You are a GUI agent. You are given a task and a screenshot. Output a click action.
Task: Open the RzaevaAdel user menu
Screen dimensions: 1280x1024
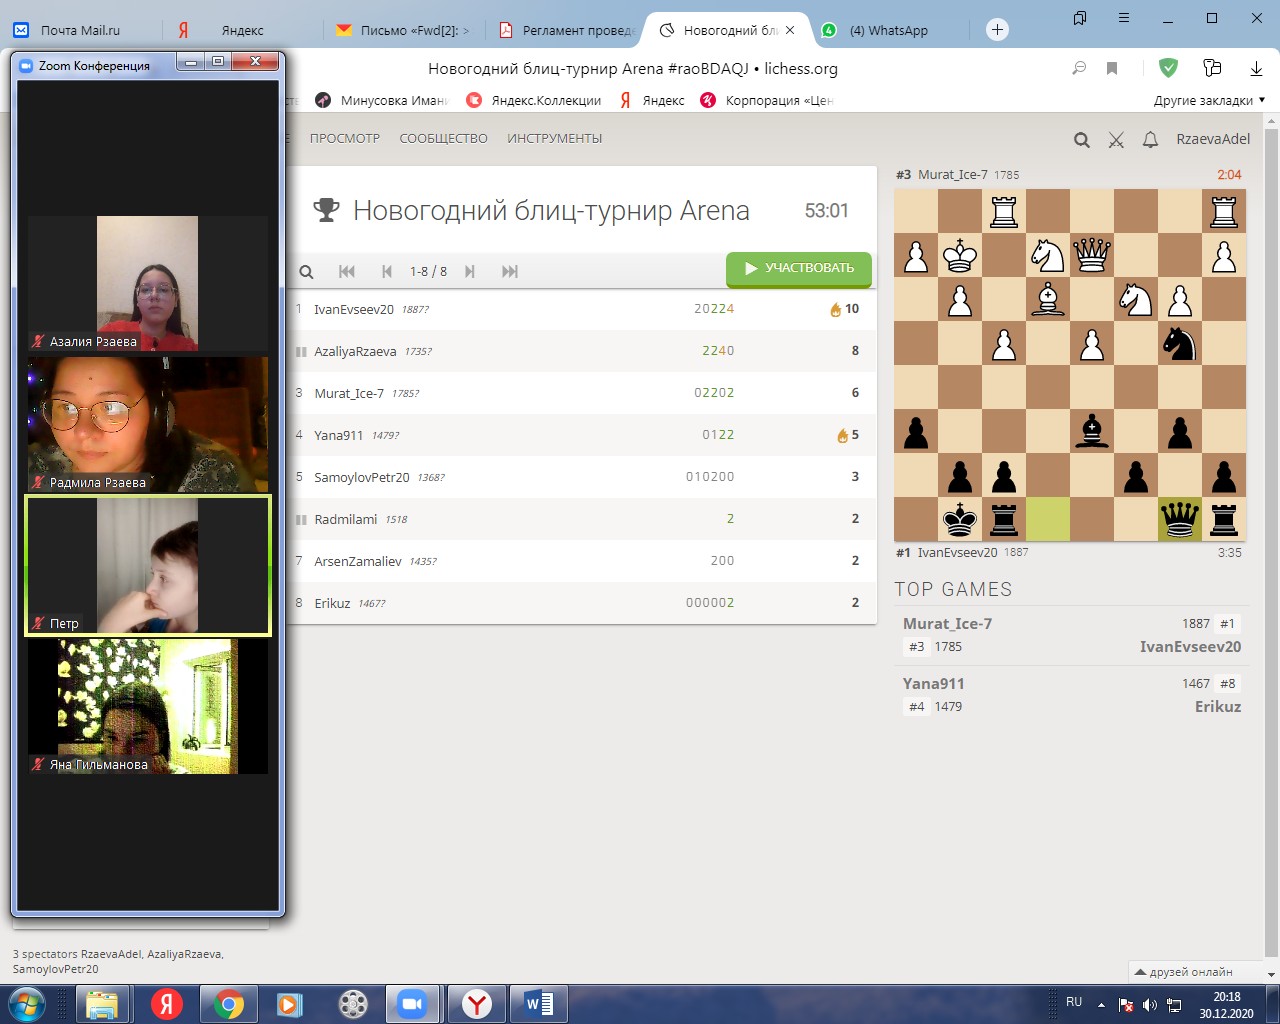point(1213,139)
